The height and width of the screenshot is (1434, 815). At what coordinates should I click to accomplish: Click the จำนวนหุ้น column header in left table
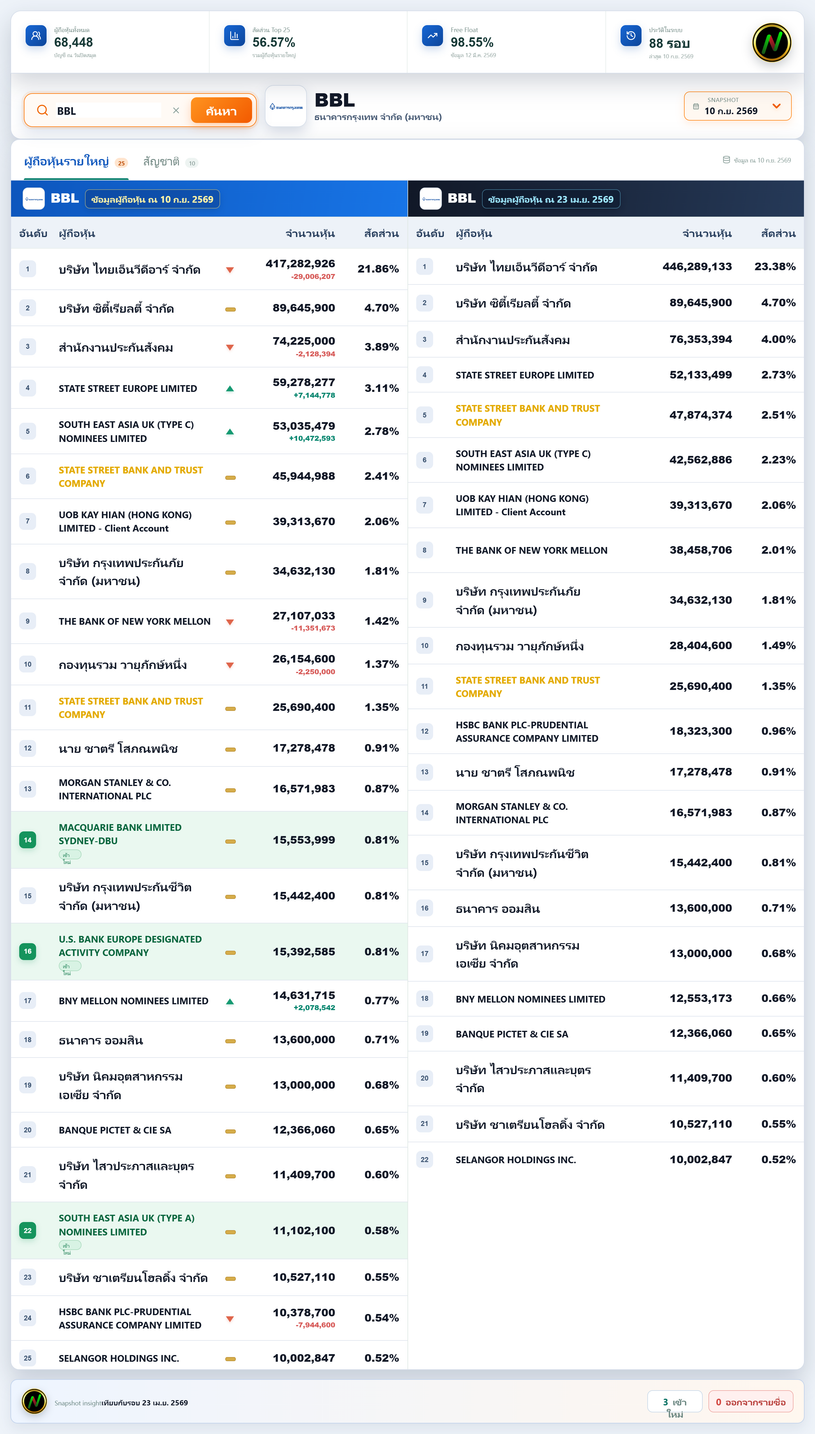coord(310,233)
